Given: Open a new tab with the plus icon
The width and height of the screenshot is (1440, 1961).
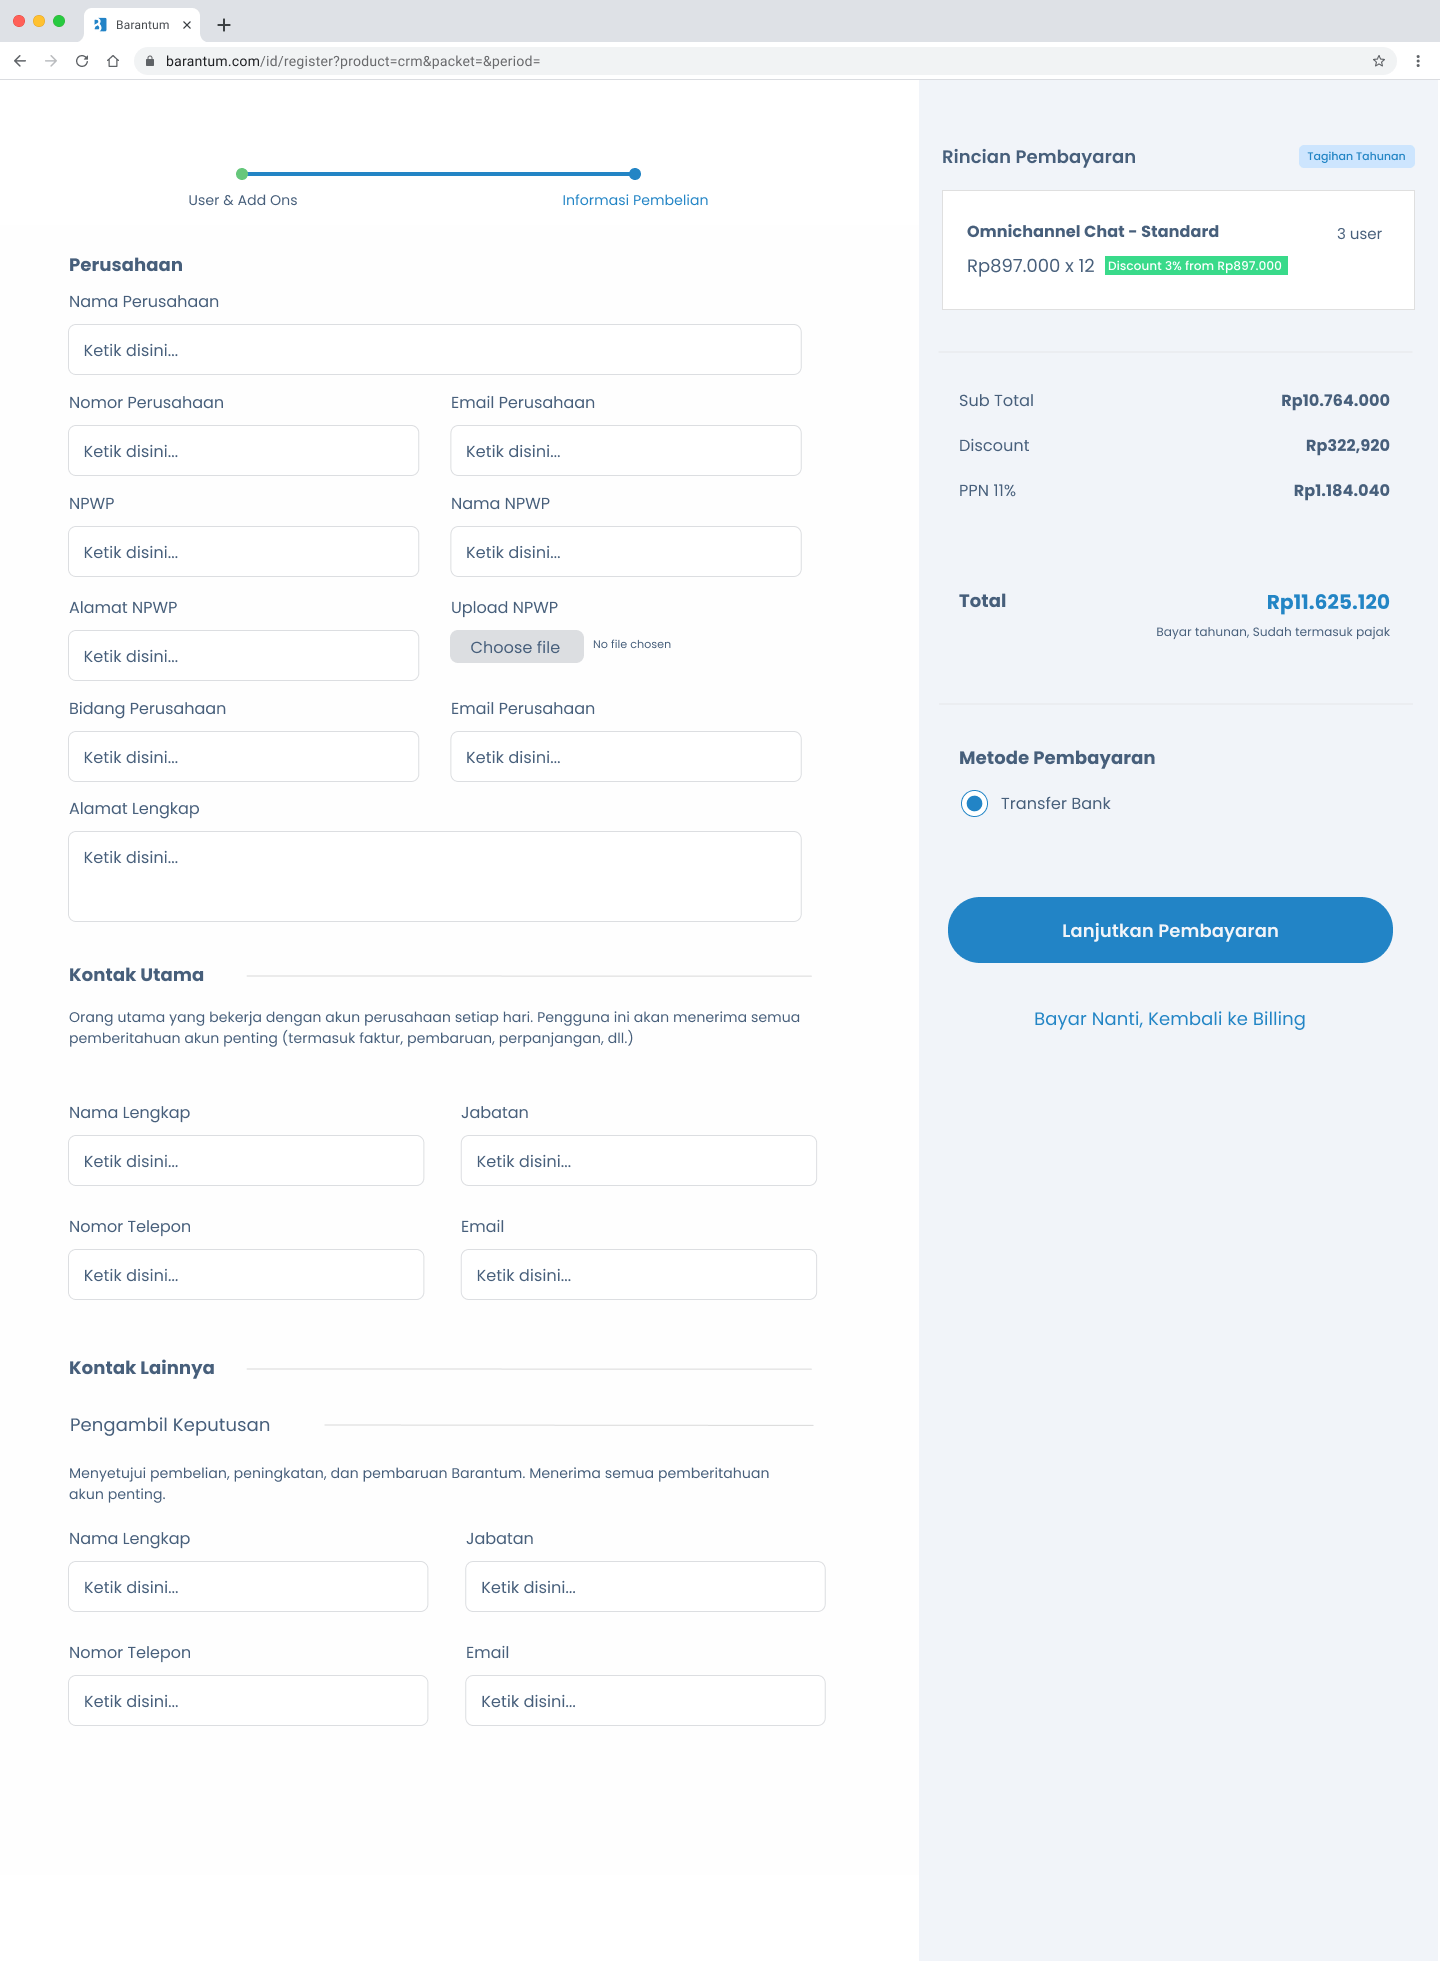Looking at the screenshot, I should point(224,25).
